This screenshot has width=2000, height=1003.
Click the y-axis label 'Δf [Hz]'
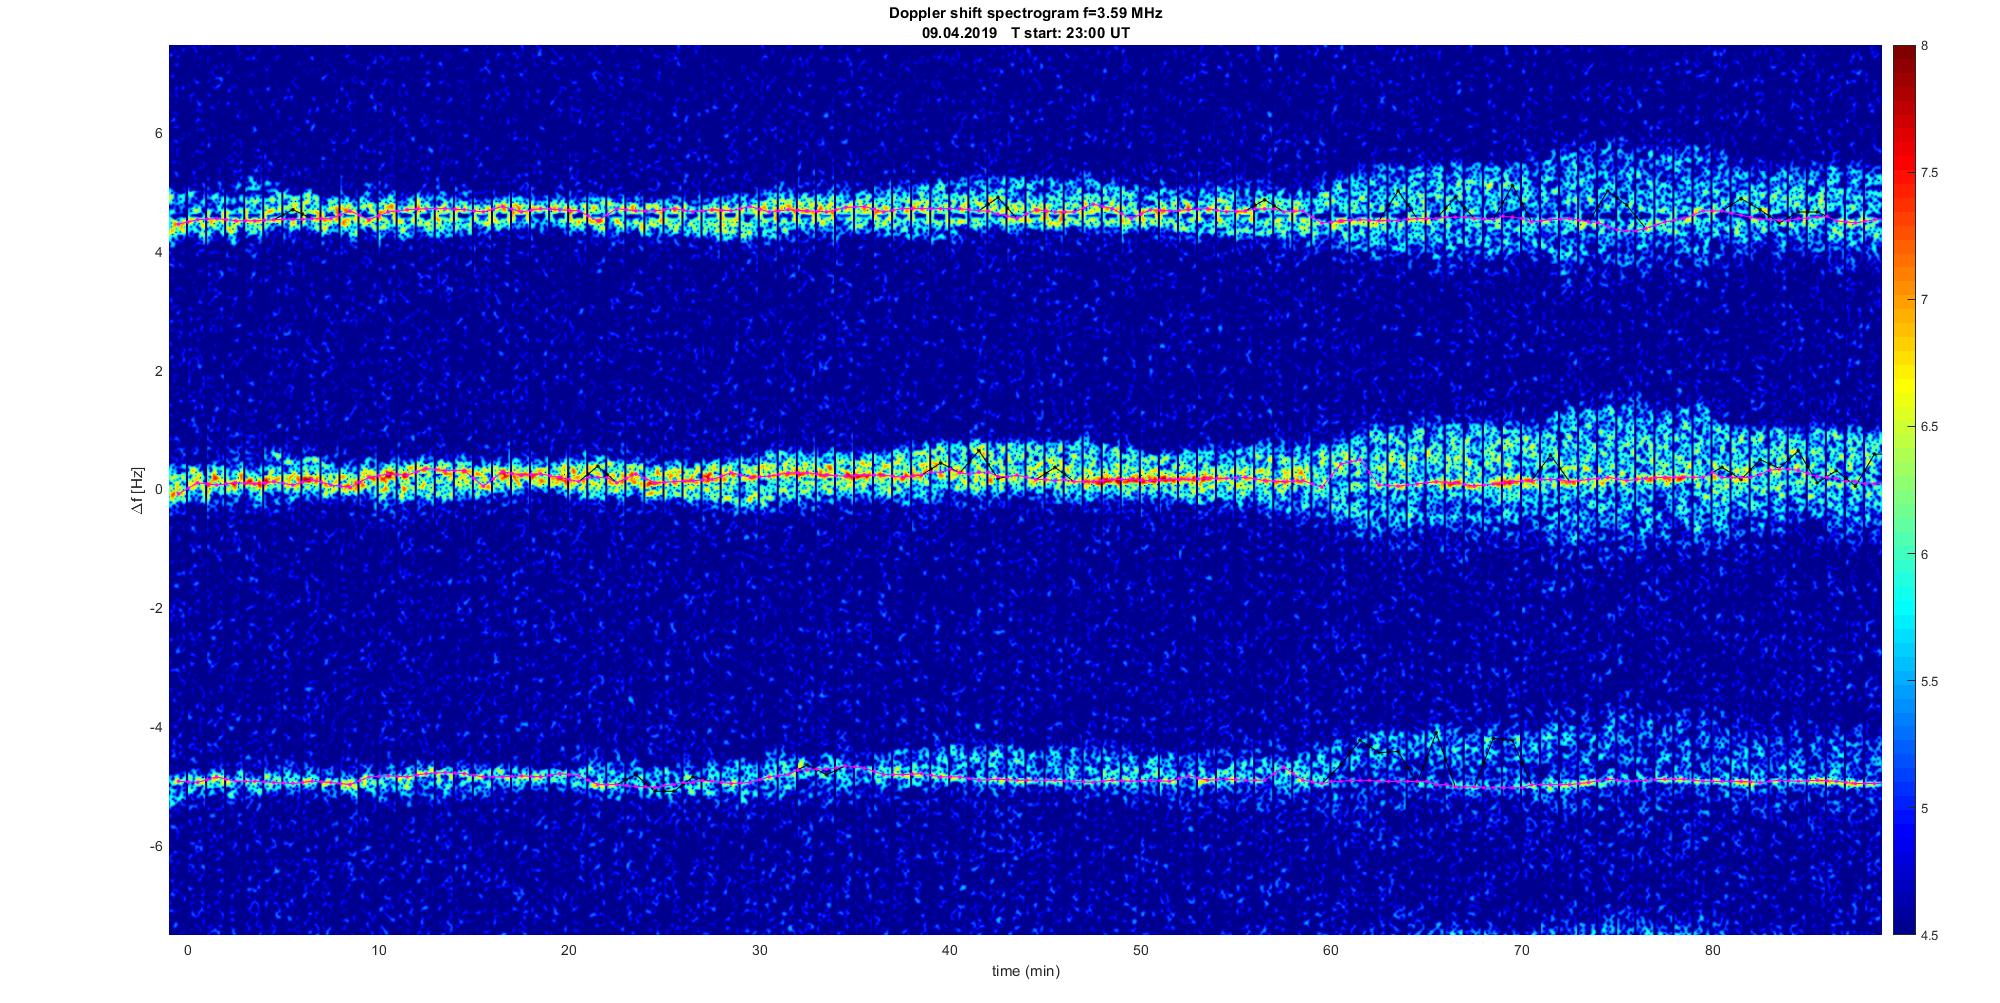[138, 490]
